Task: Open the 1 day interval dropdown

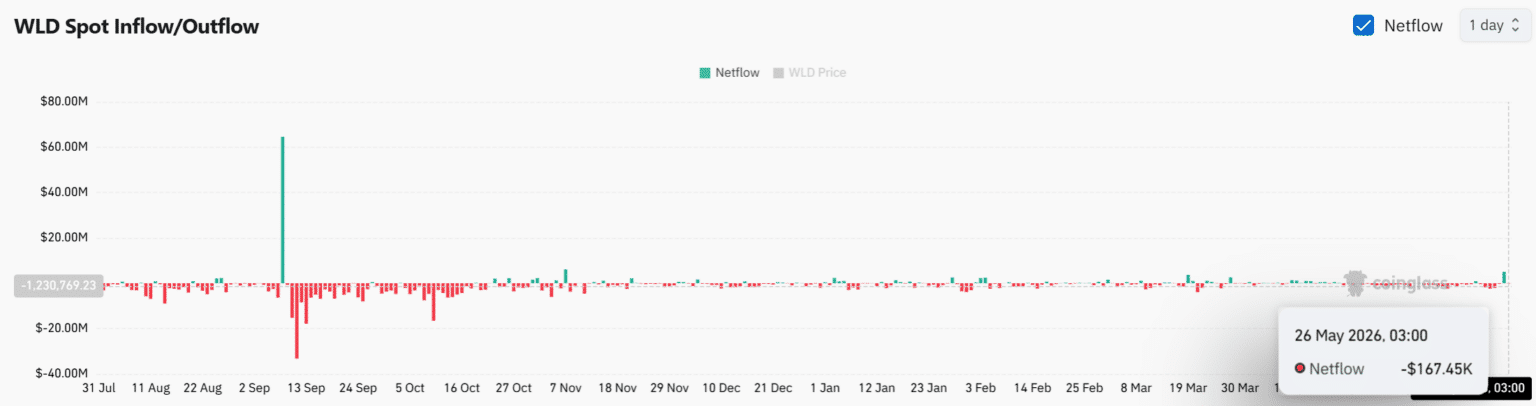Action: [x=1494, y=26]
